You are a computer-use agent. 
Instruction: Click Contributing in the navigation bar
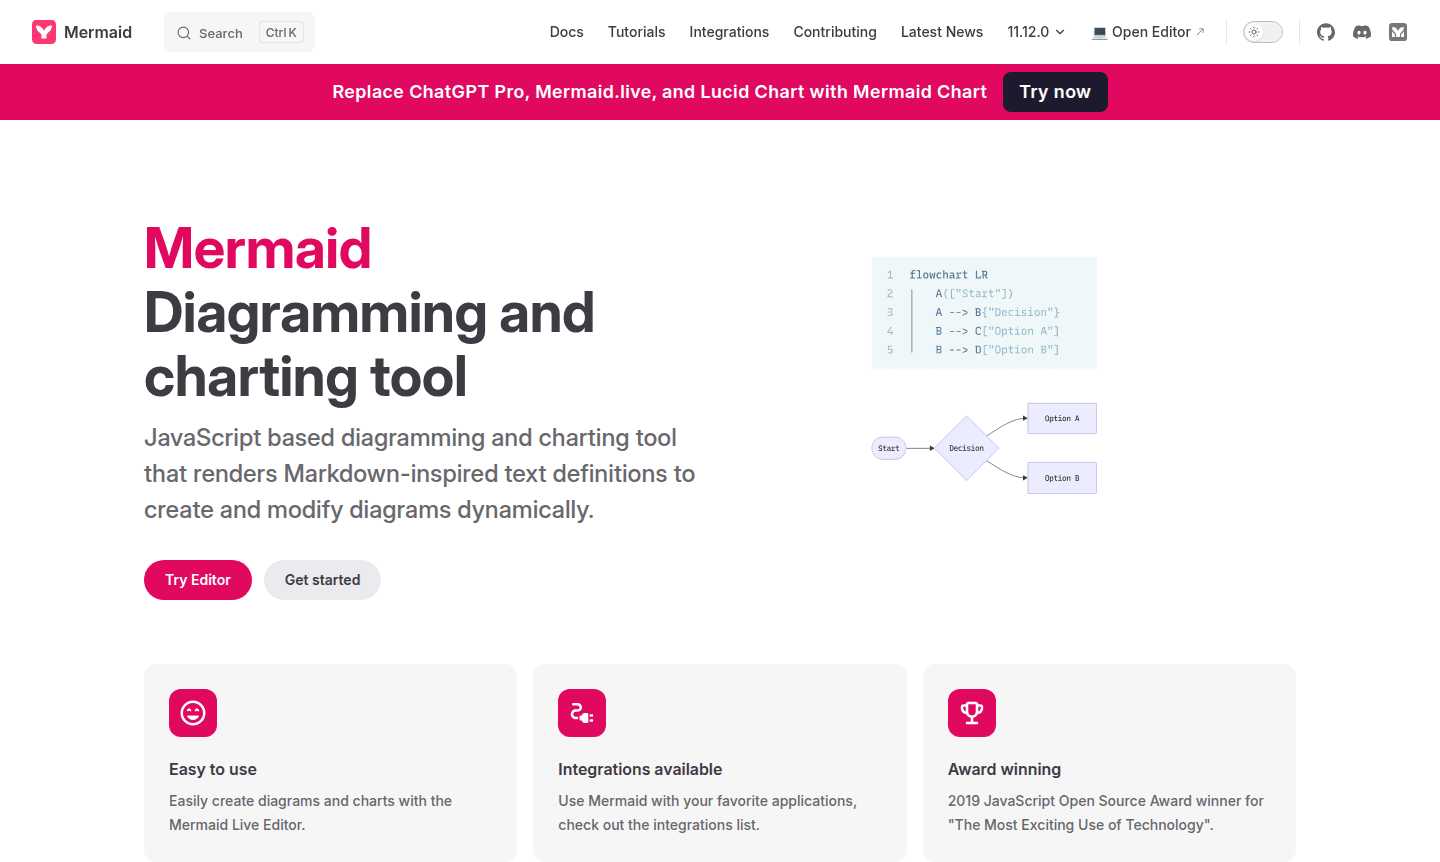[x=835, y=31]
